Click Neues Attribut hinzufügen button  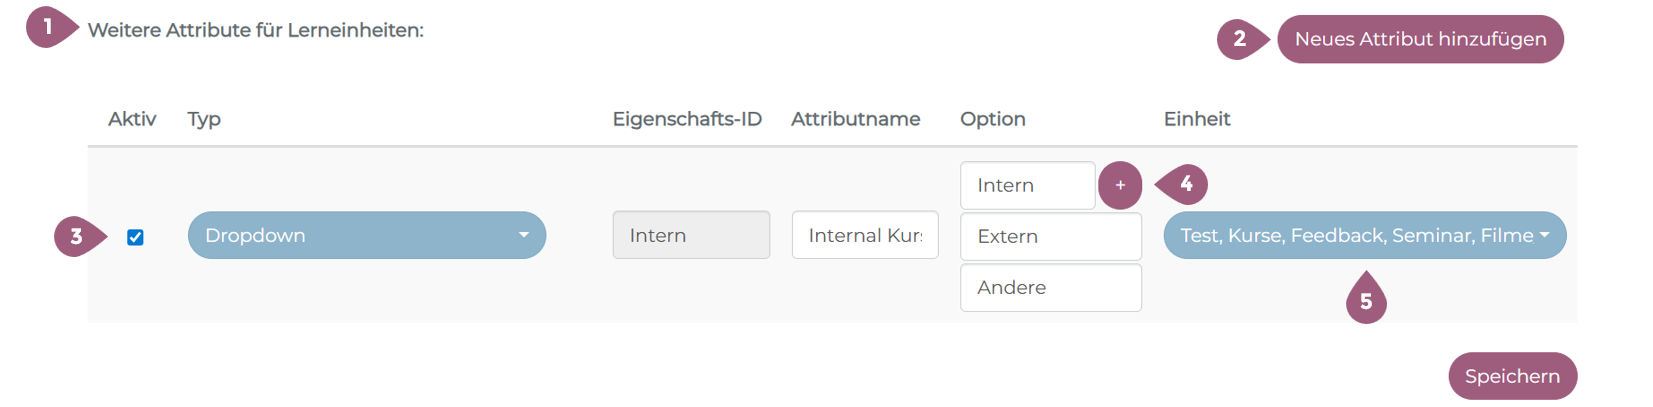(1420, 39)
